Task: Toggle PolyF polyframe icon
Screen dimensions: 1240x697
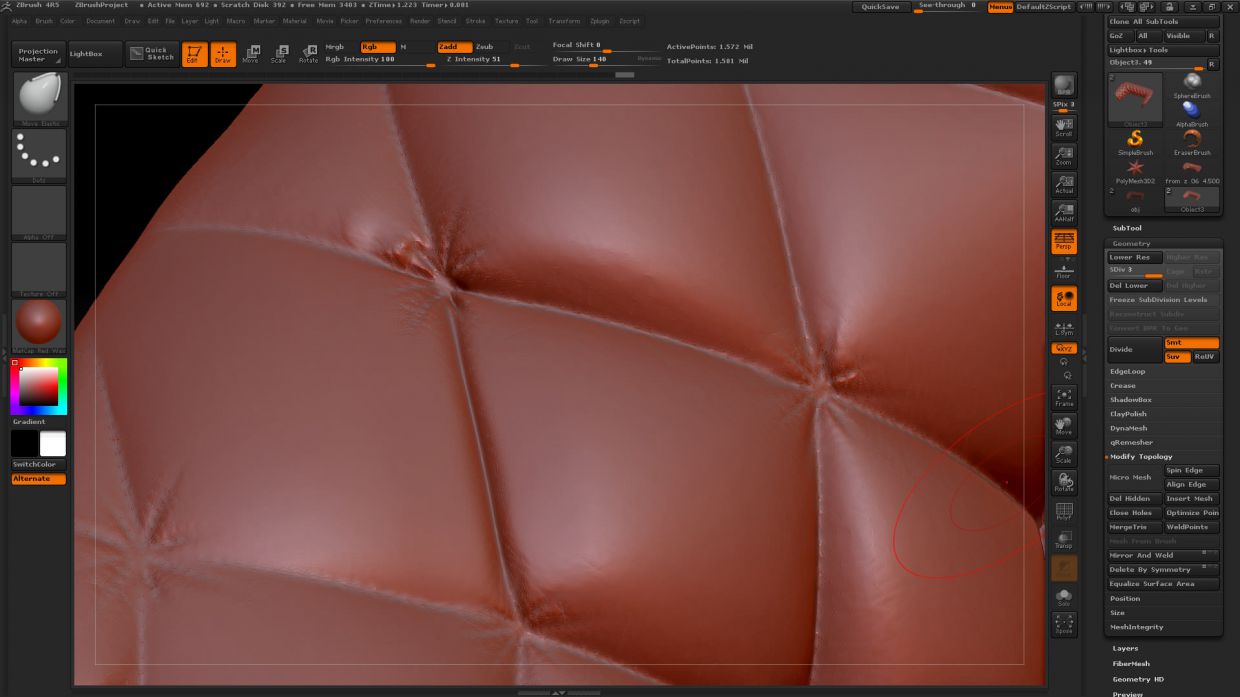Action: (x=1064, y=512)
